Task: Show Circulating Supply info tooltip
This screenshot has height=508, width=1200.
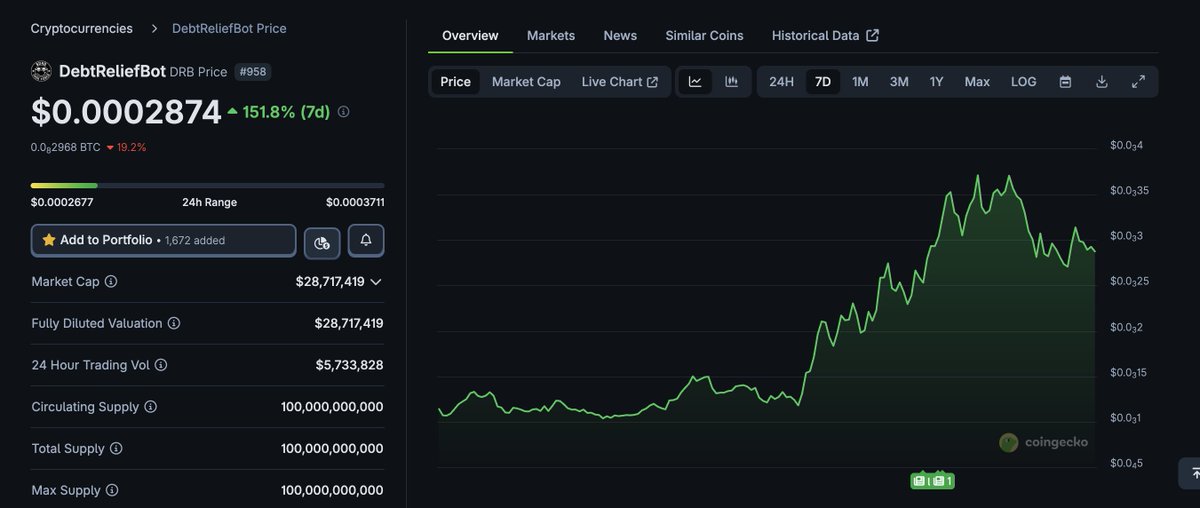Action: click(x=151, y=407)
